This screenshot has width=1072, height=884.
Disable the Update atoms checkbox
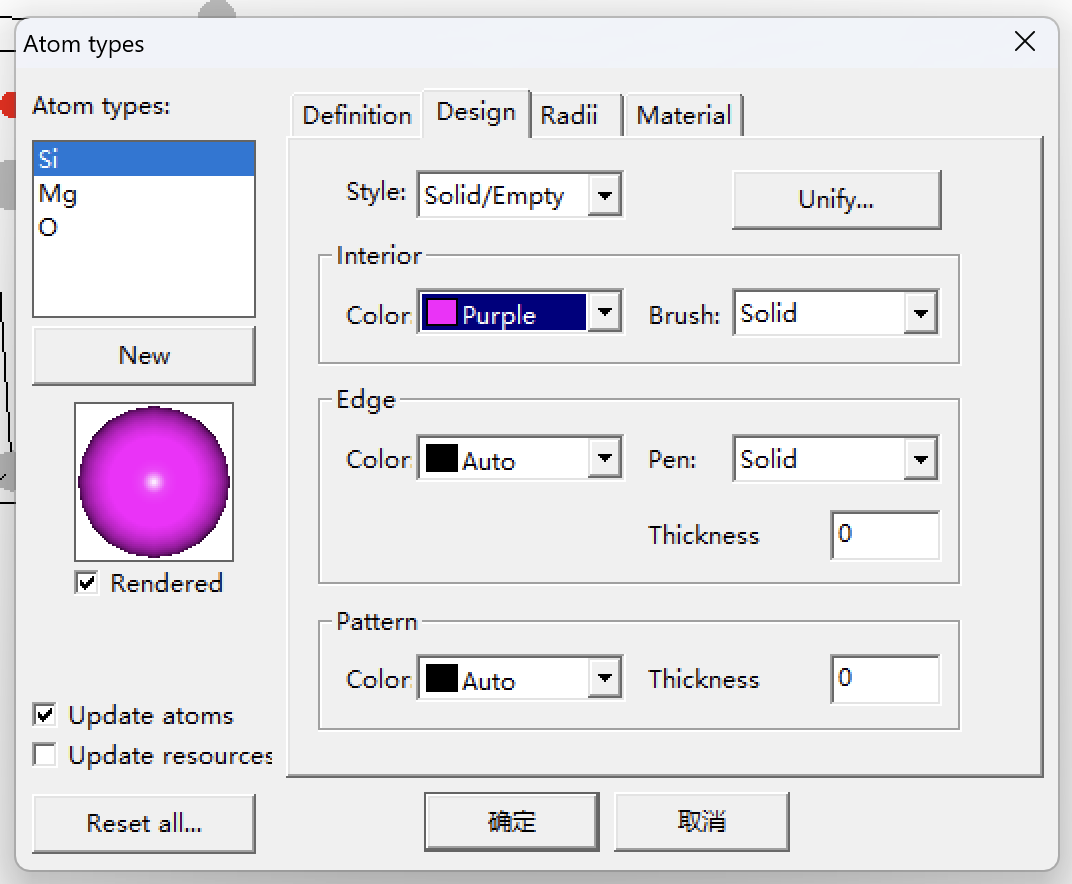[x=45, y=715]
